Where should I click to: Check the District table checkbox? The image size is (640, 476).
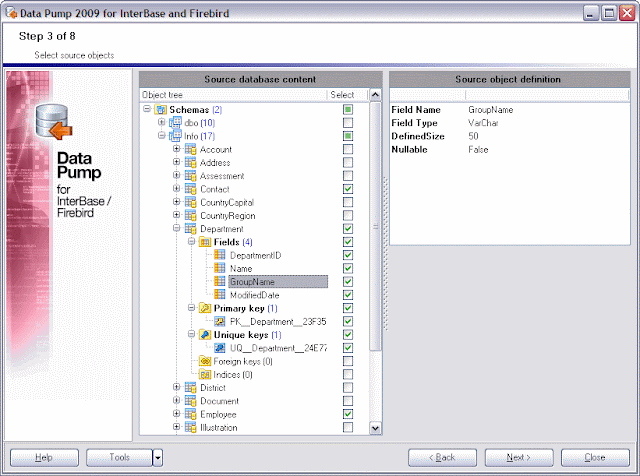coord(348,387)
